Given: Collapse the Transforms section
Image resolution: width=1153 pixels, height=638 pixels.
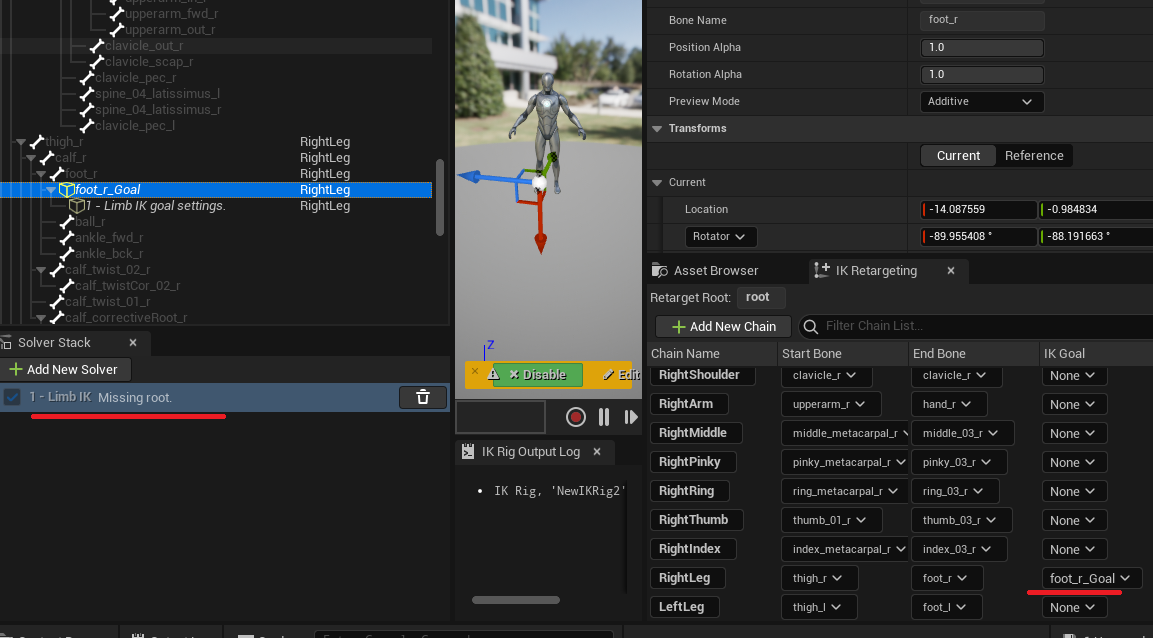Looking at the screenshot, I should pyautogui.click(x=657, y=129).
